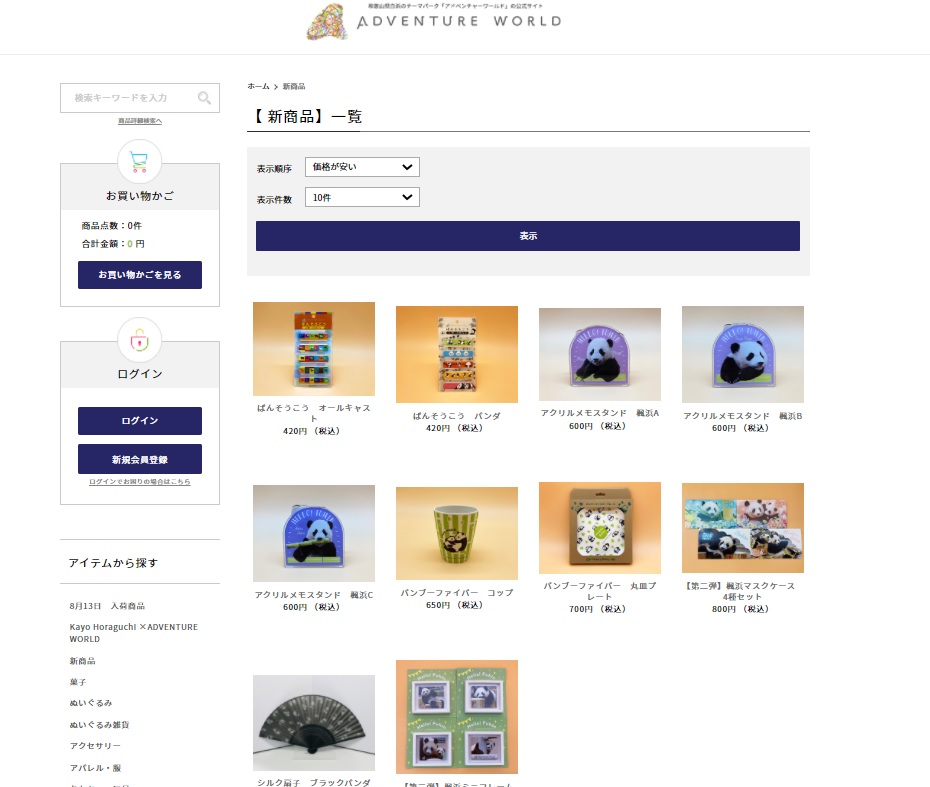The image size is (930, 787).
Task: Open アクリルメモスタンド 楓浜B image
Action: [743, 354]
